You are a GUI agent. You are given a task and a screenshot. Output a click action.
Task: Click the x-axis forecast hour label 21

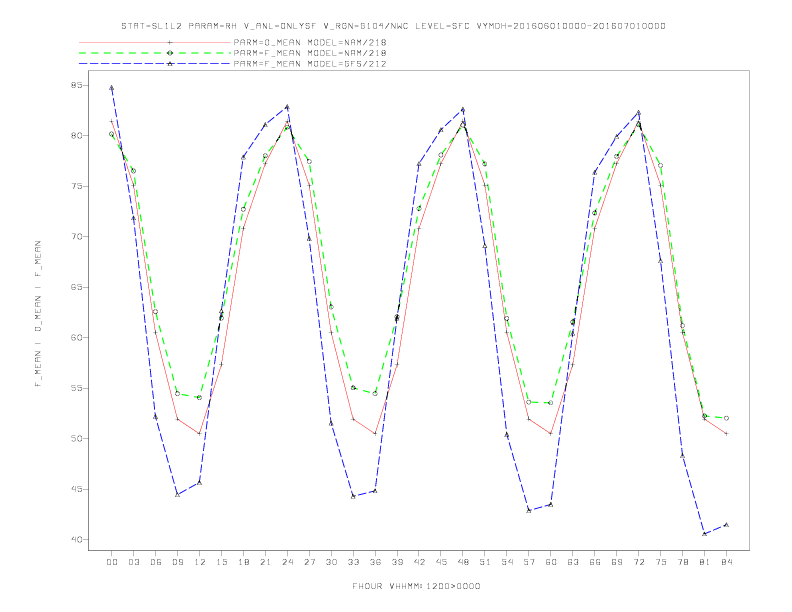pyautogui.click(x=265, y=562)
